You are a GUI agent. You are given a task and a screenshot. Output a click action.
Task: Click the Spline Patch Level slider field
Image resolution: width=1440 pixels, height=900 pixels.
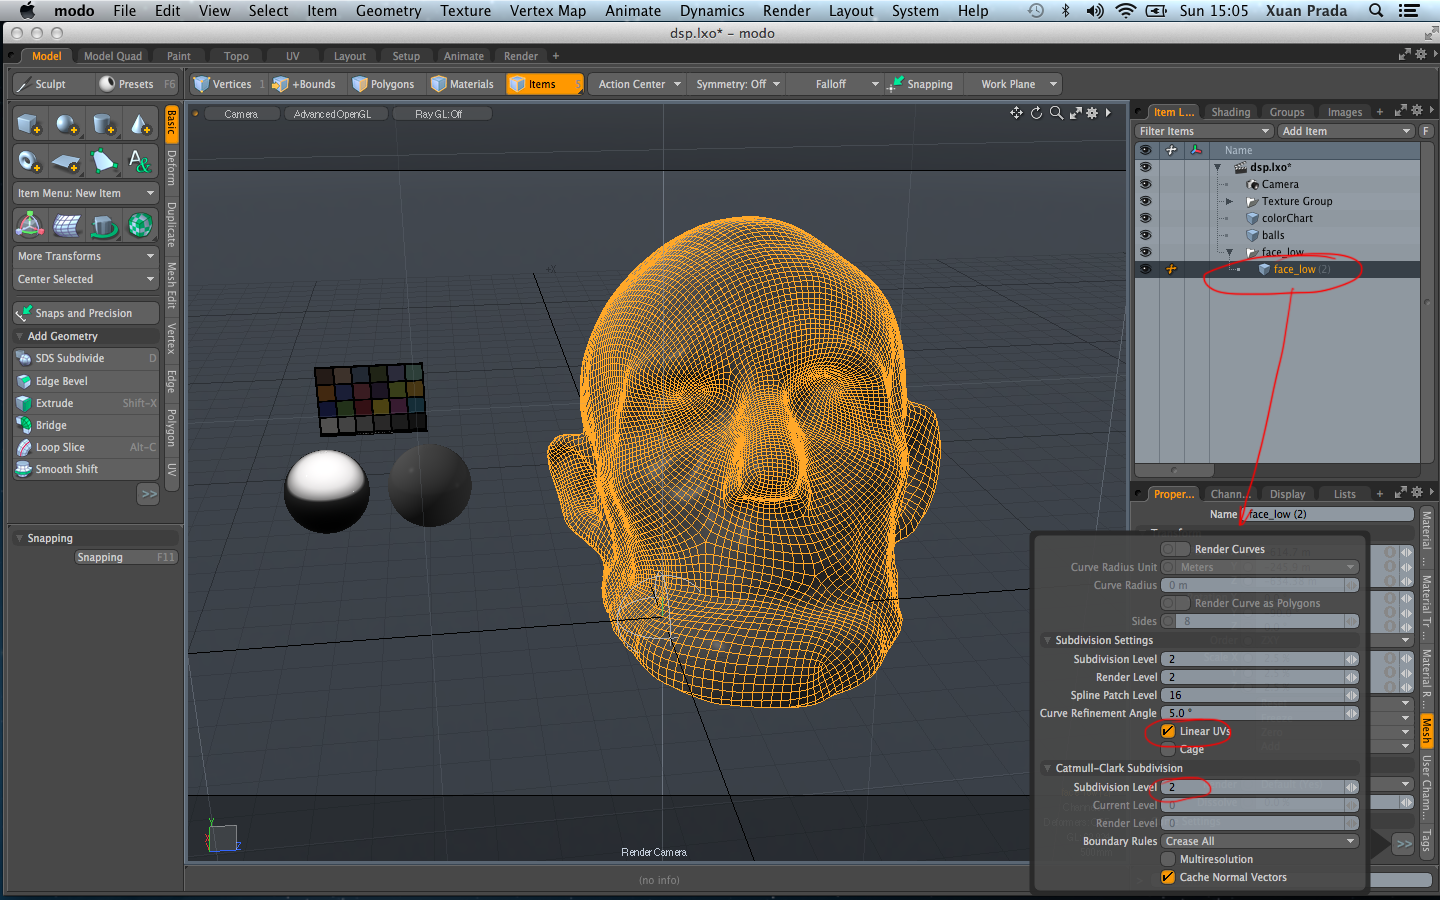tap(1255, 695)
